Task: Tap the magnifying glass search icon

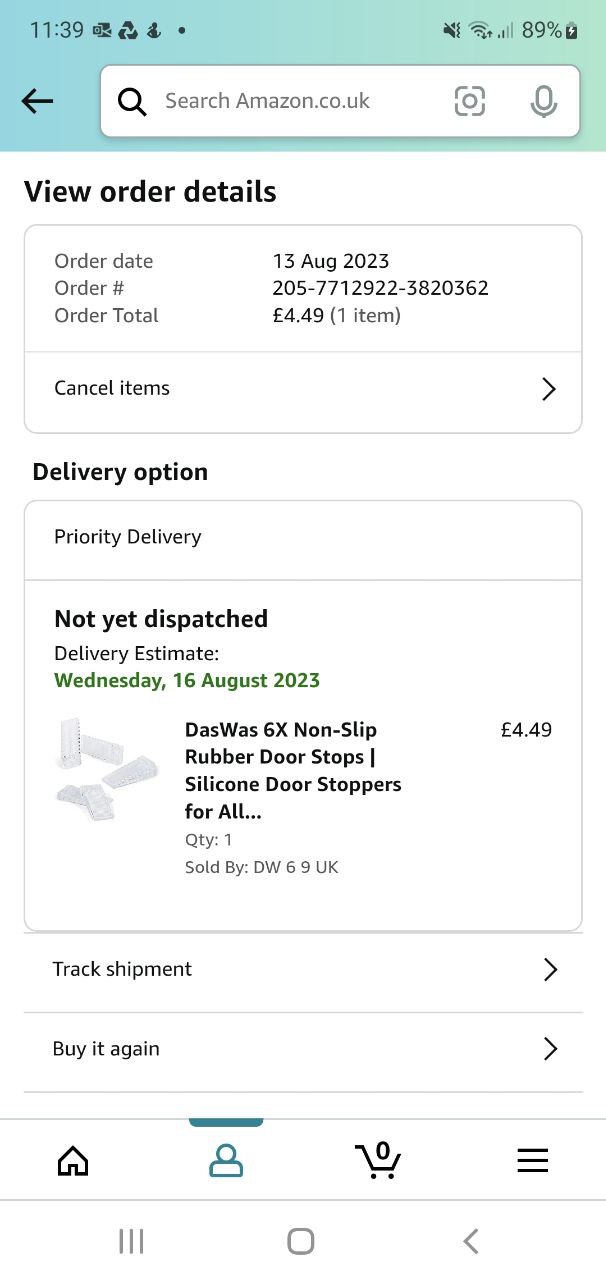Action: pos(132,101)
